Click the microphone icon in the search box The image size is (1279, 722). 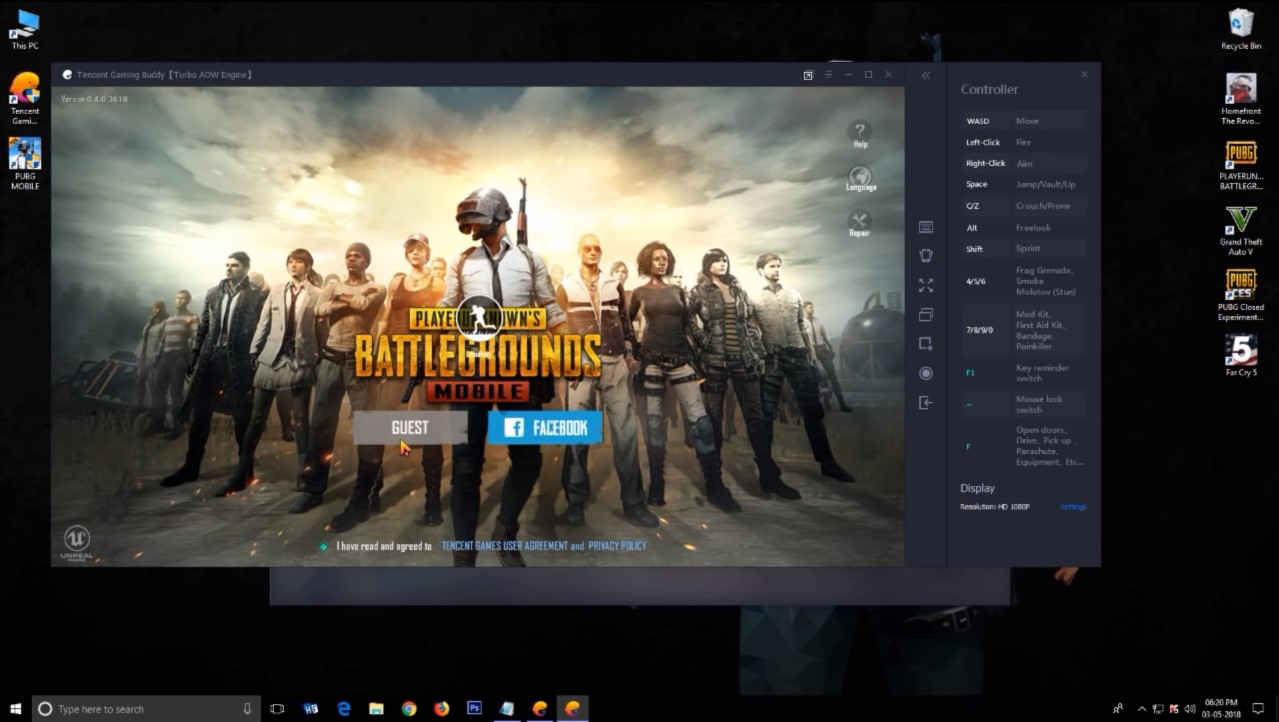pos(247,708)
